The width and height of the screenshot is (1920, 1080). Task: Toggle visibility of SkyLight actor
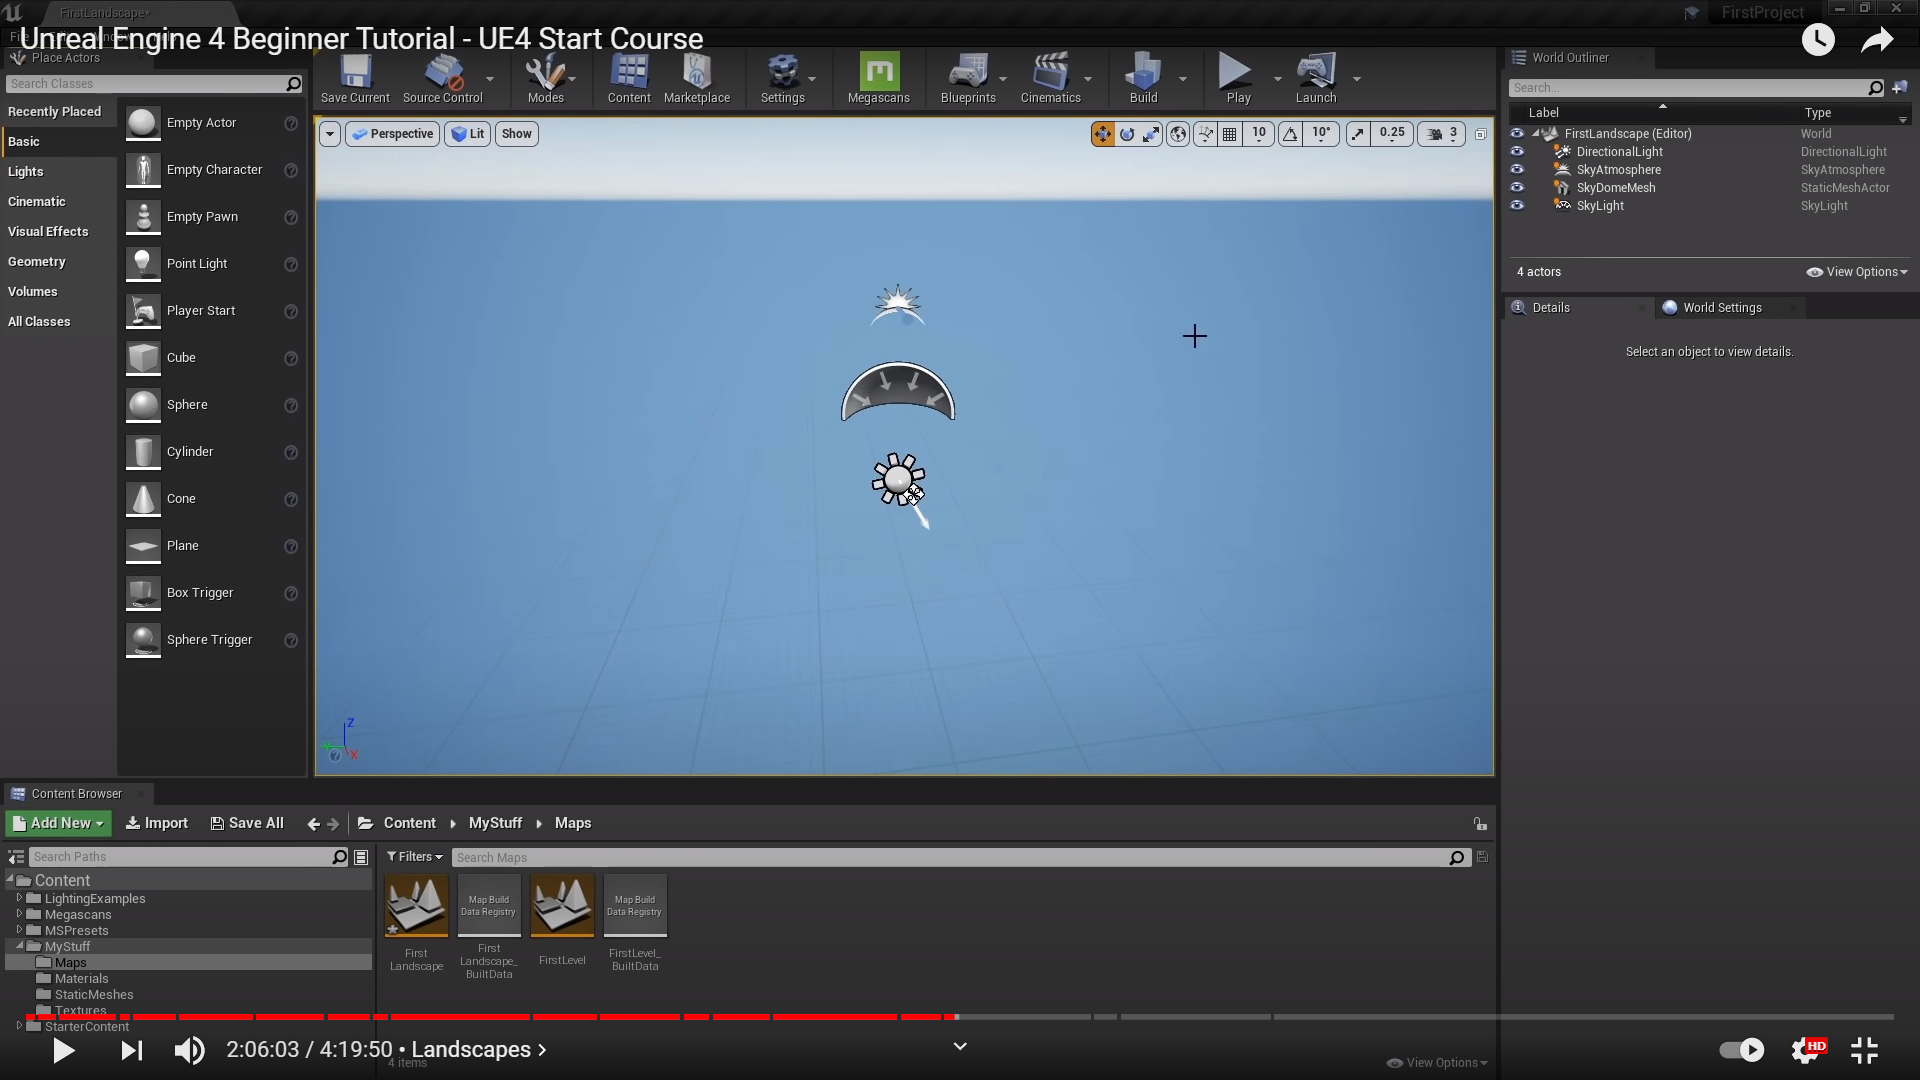[x=1517, y=206]
